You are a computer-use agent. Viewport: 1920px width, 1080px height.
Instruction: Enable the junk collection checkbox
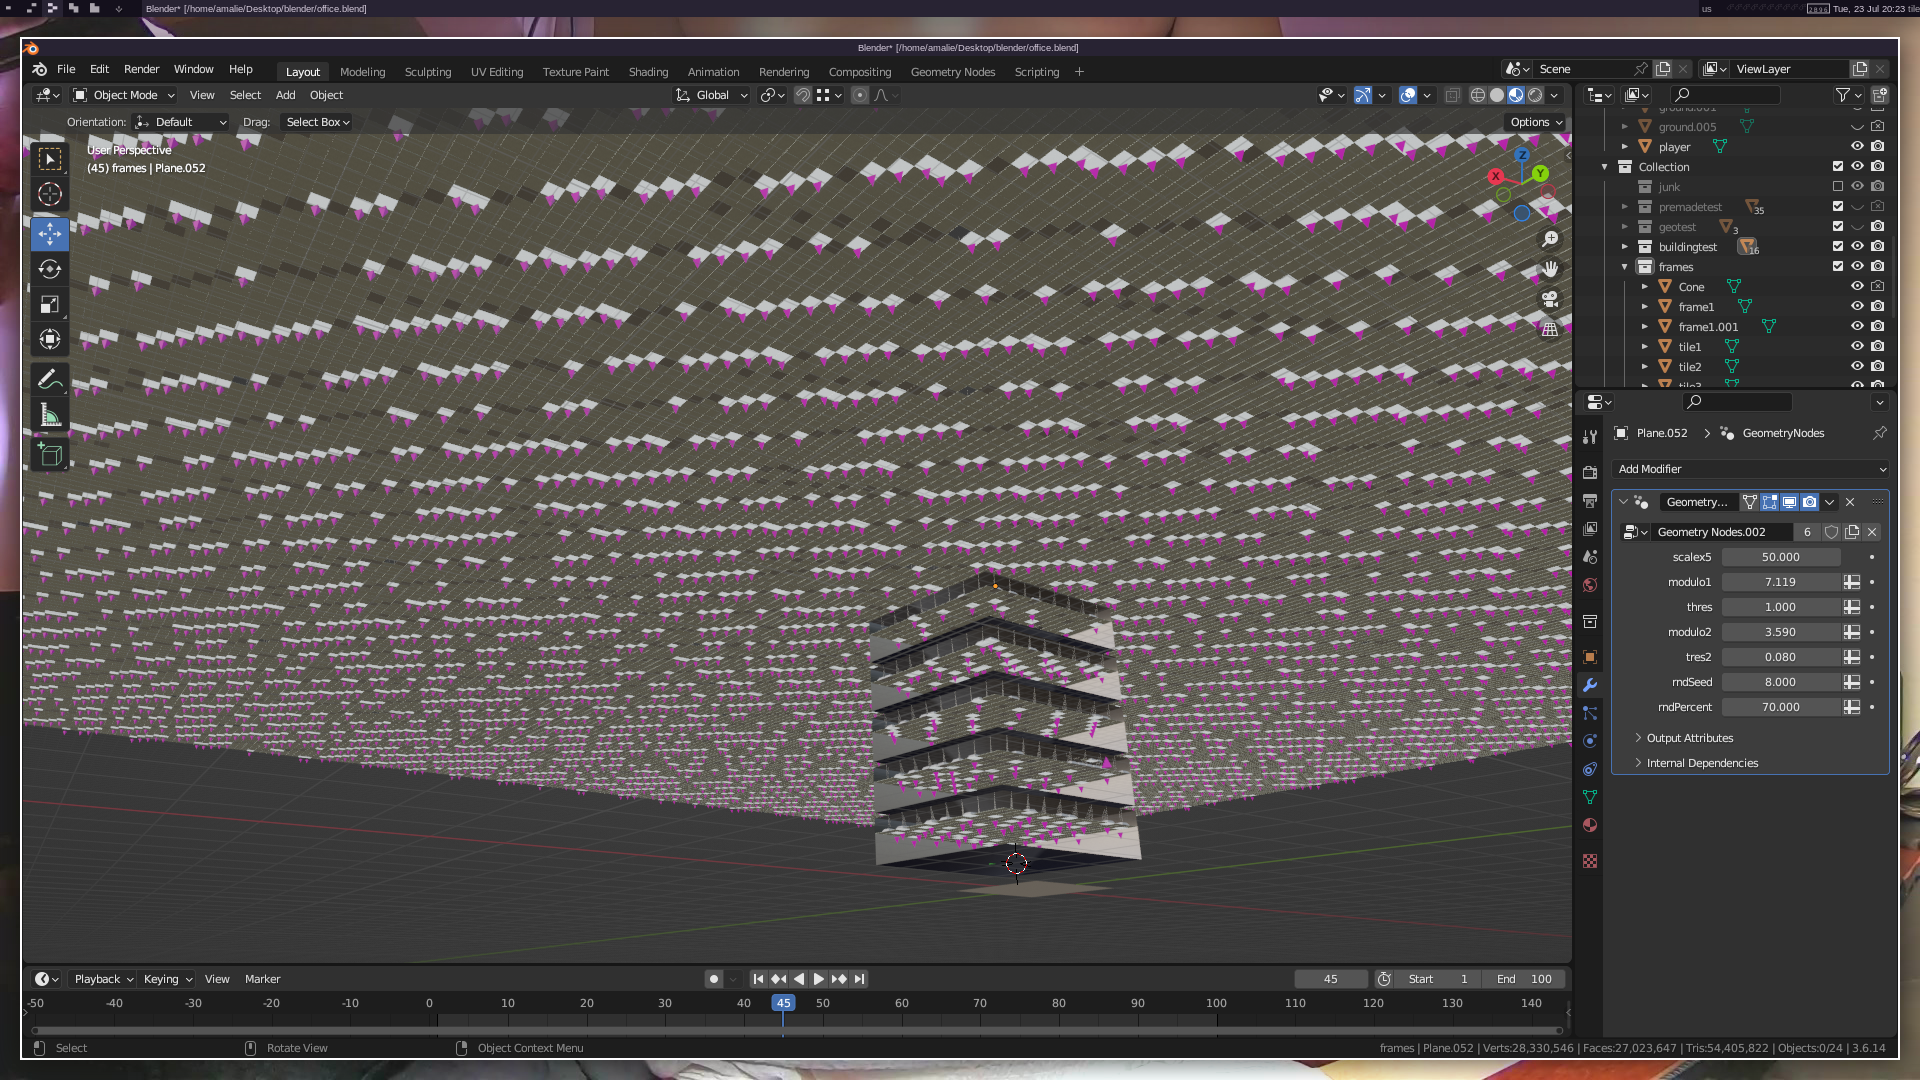(1838, 186)
